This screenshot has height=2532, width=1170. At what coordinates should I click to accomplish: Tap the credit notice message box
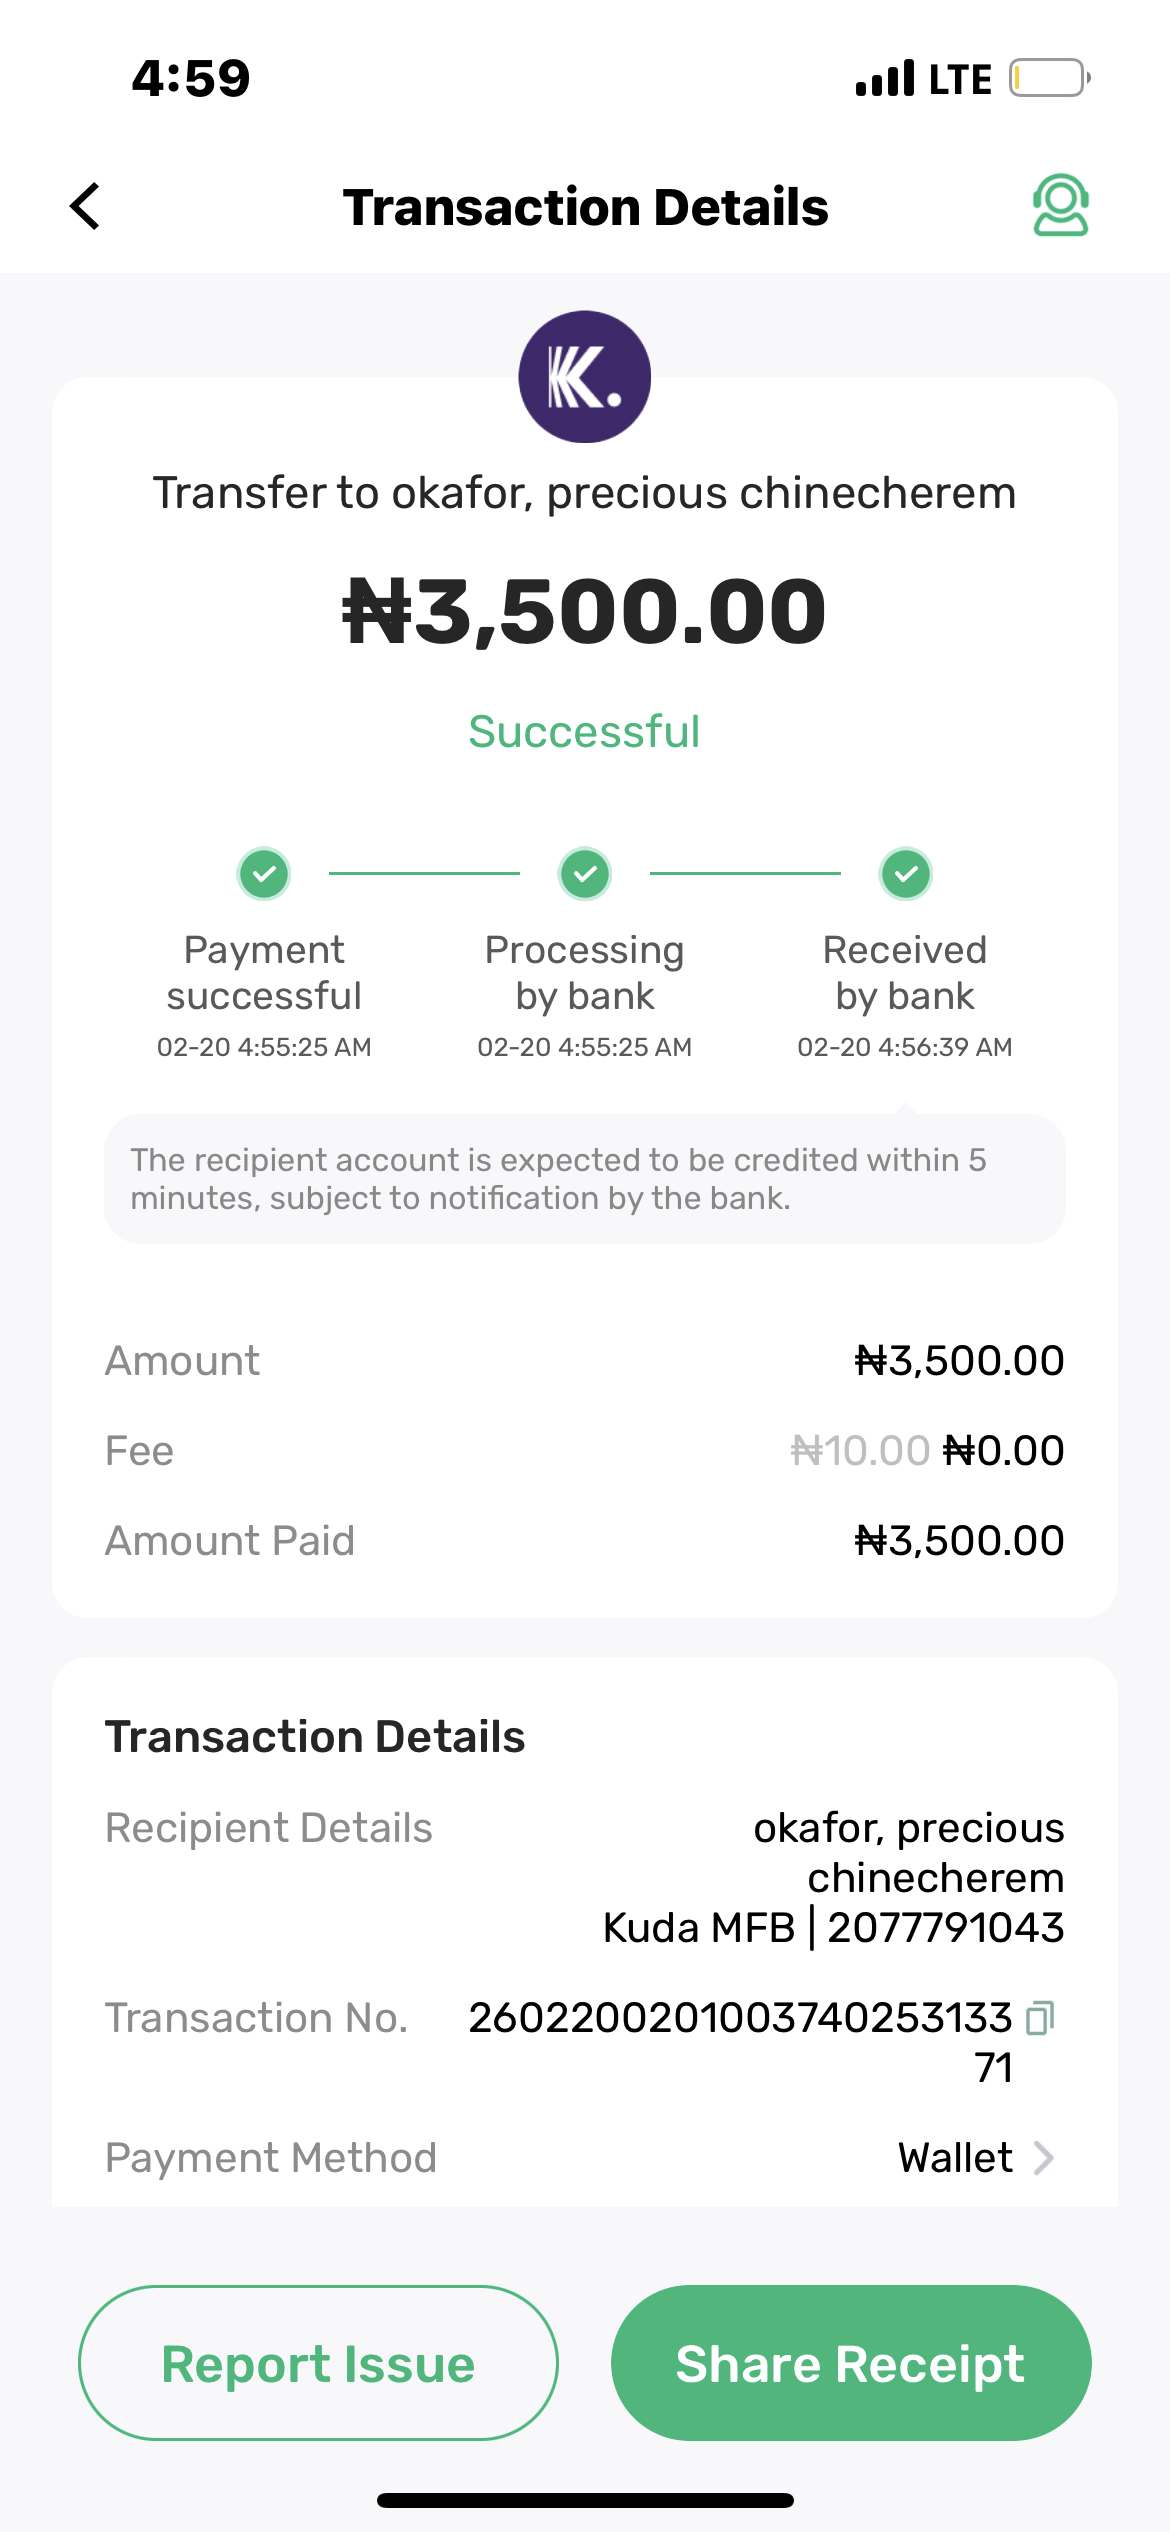click(x=585, y=1179)
